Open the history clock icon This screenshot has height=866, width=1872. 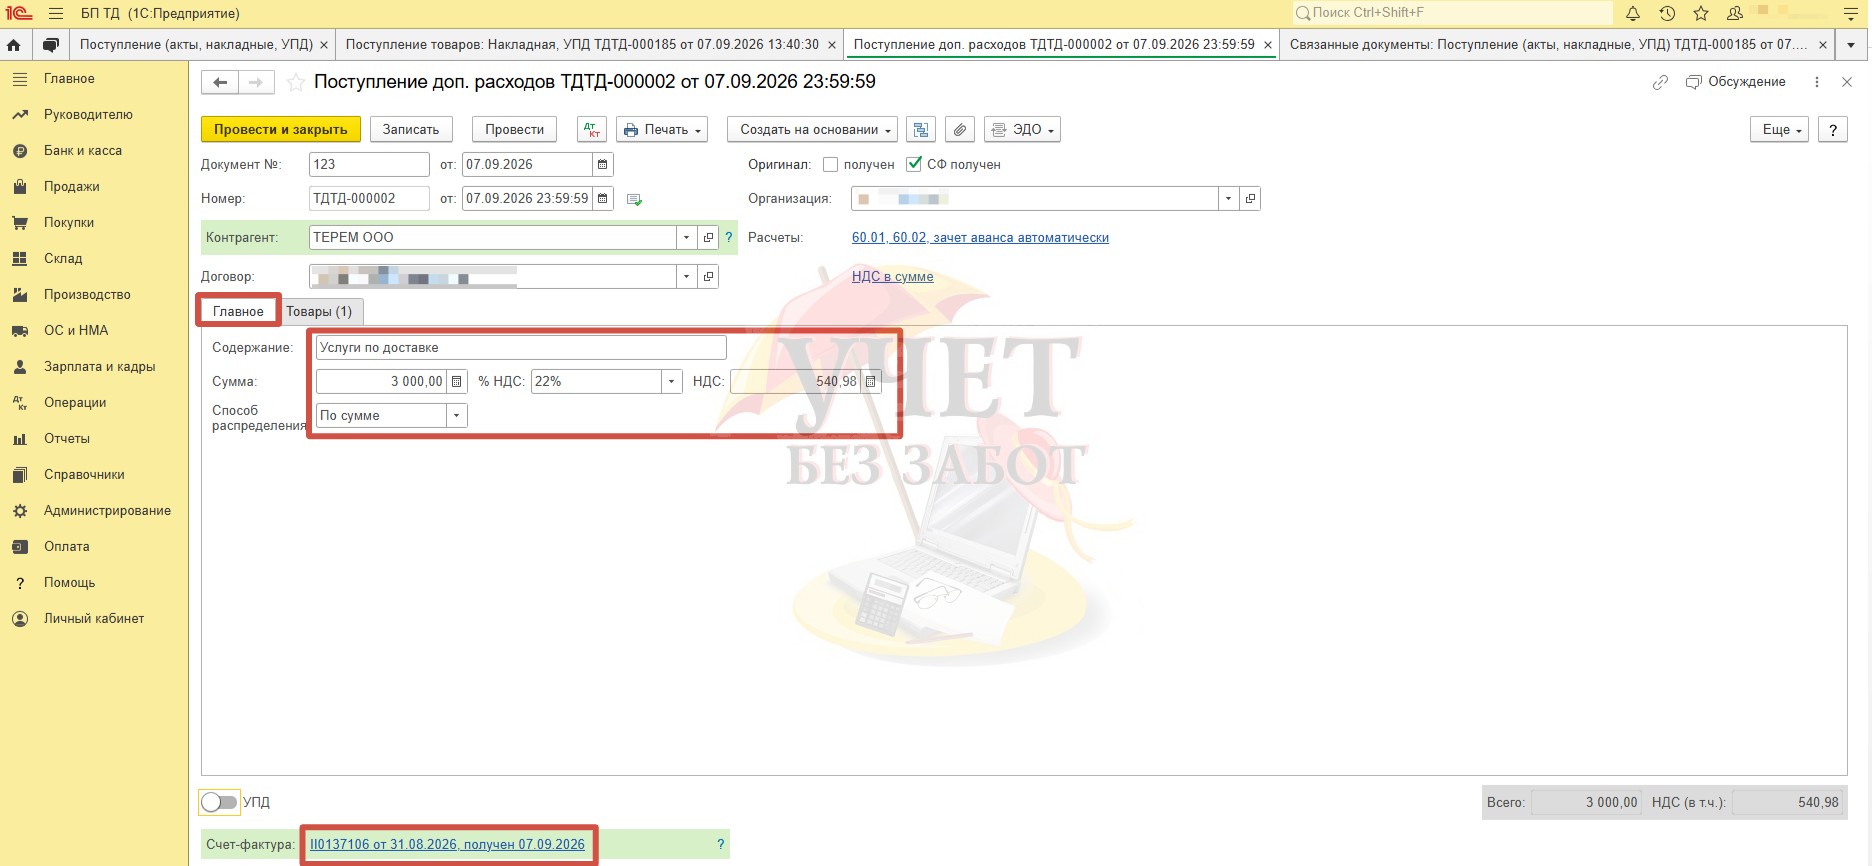1667,13
